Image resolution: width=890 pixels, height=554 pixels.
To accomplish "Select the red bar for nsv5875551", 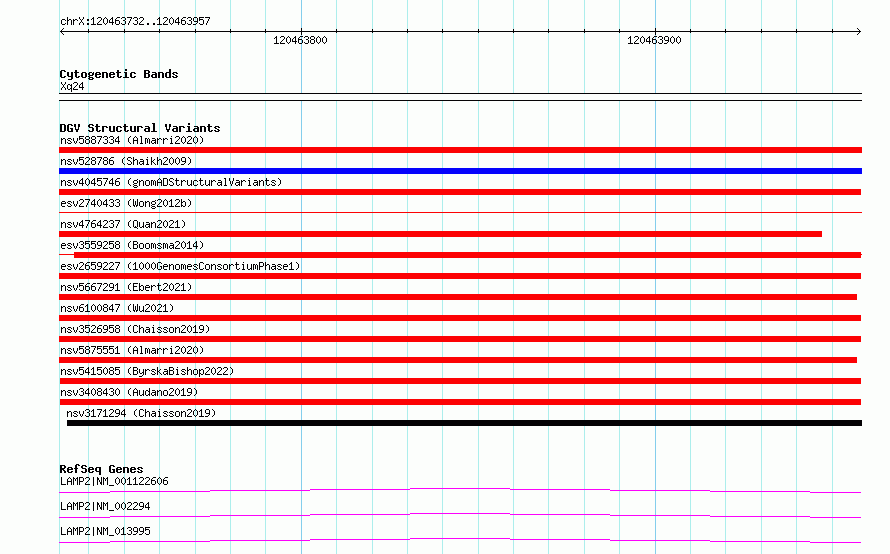I will click(458, 360).
